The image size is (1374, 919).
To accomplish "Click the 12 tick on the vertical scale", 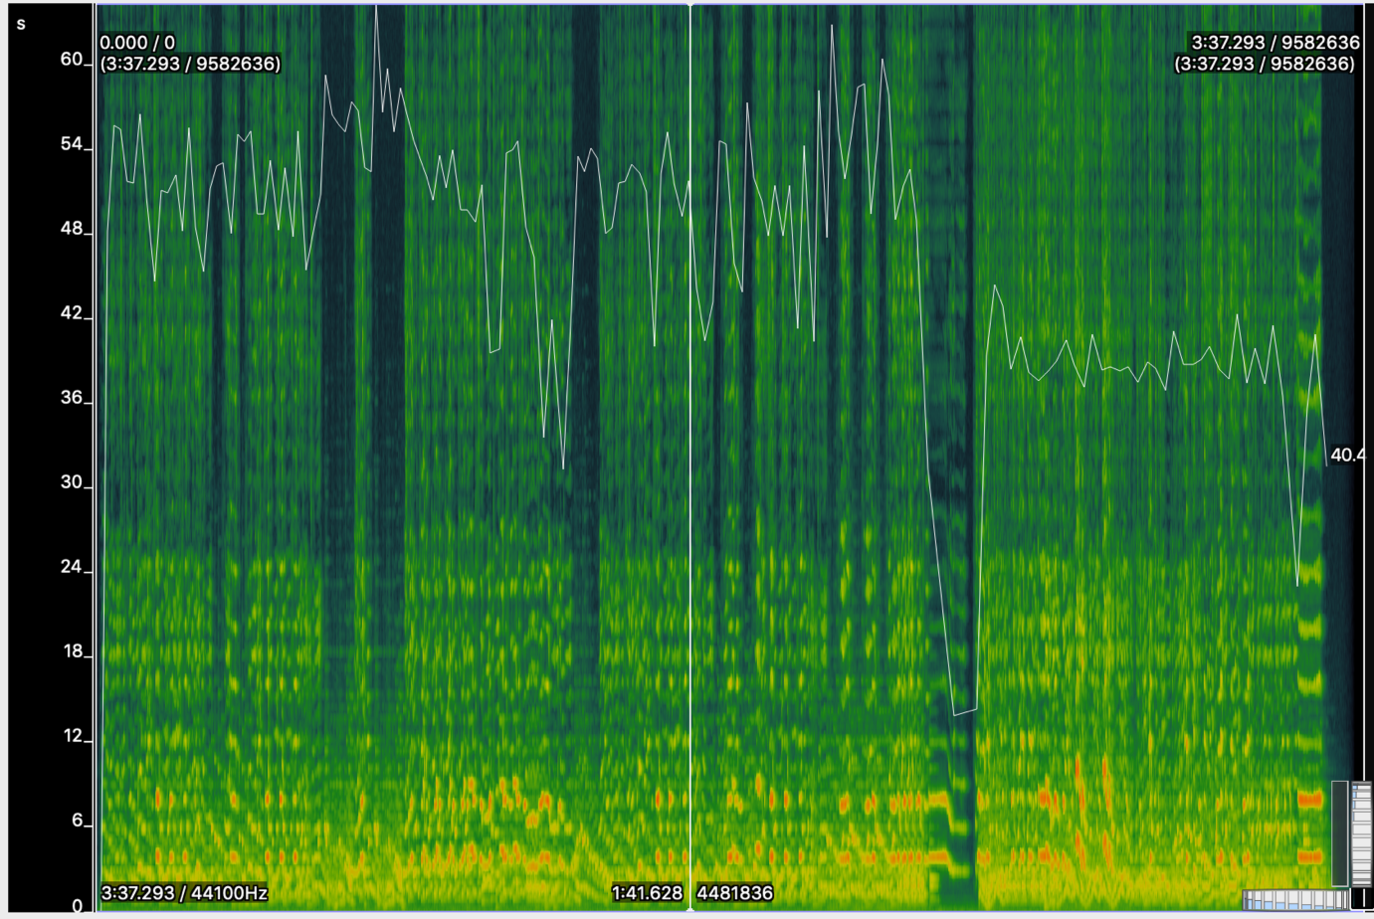I will click(72, 737).
